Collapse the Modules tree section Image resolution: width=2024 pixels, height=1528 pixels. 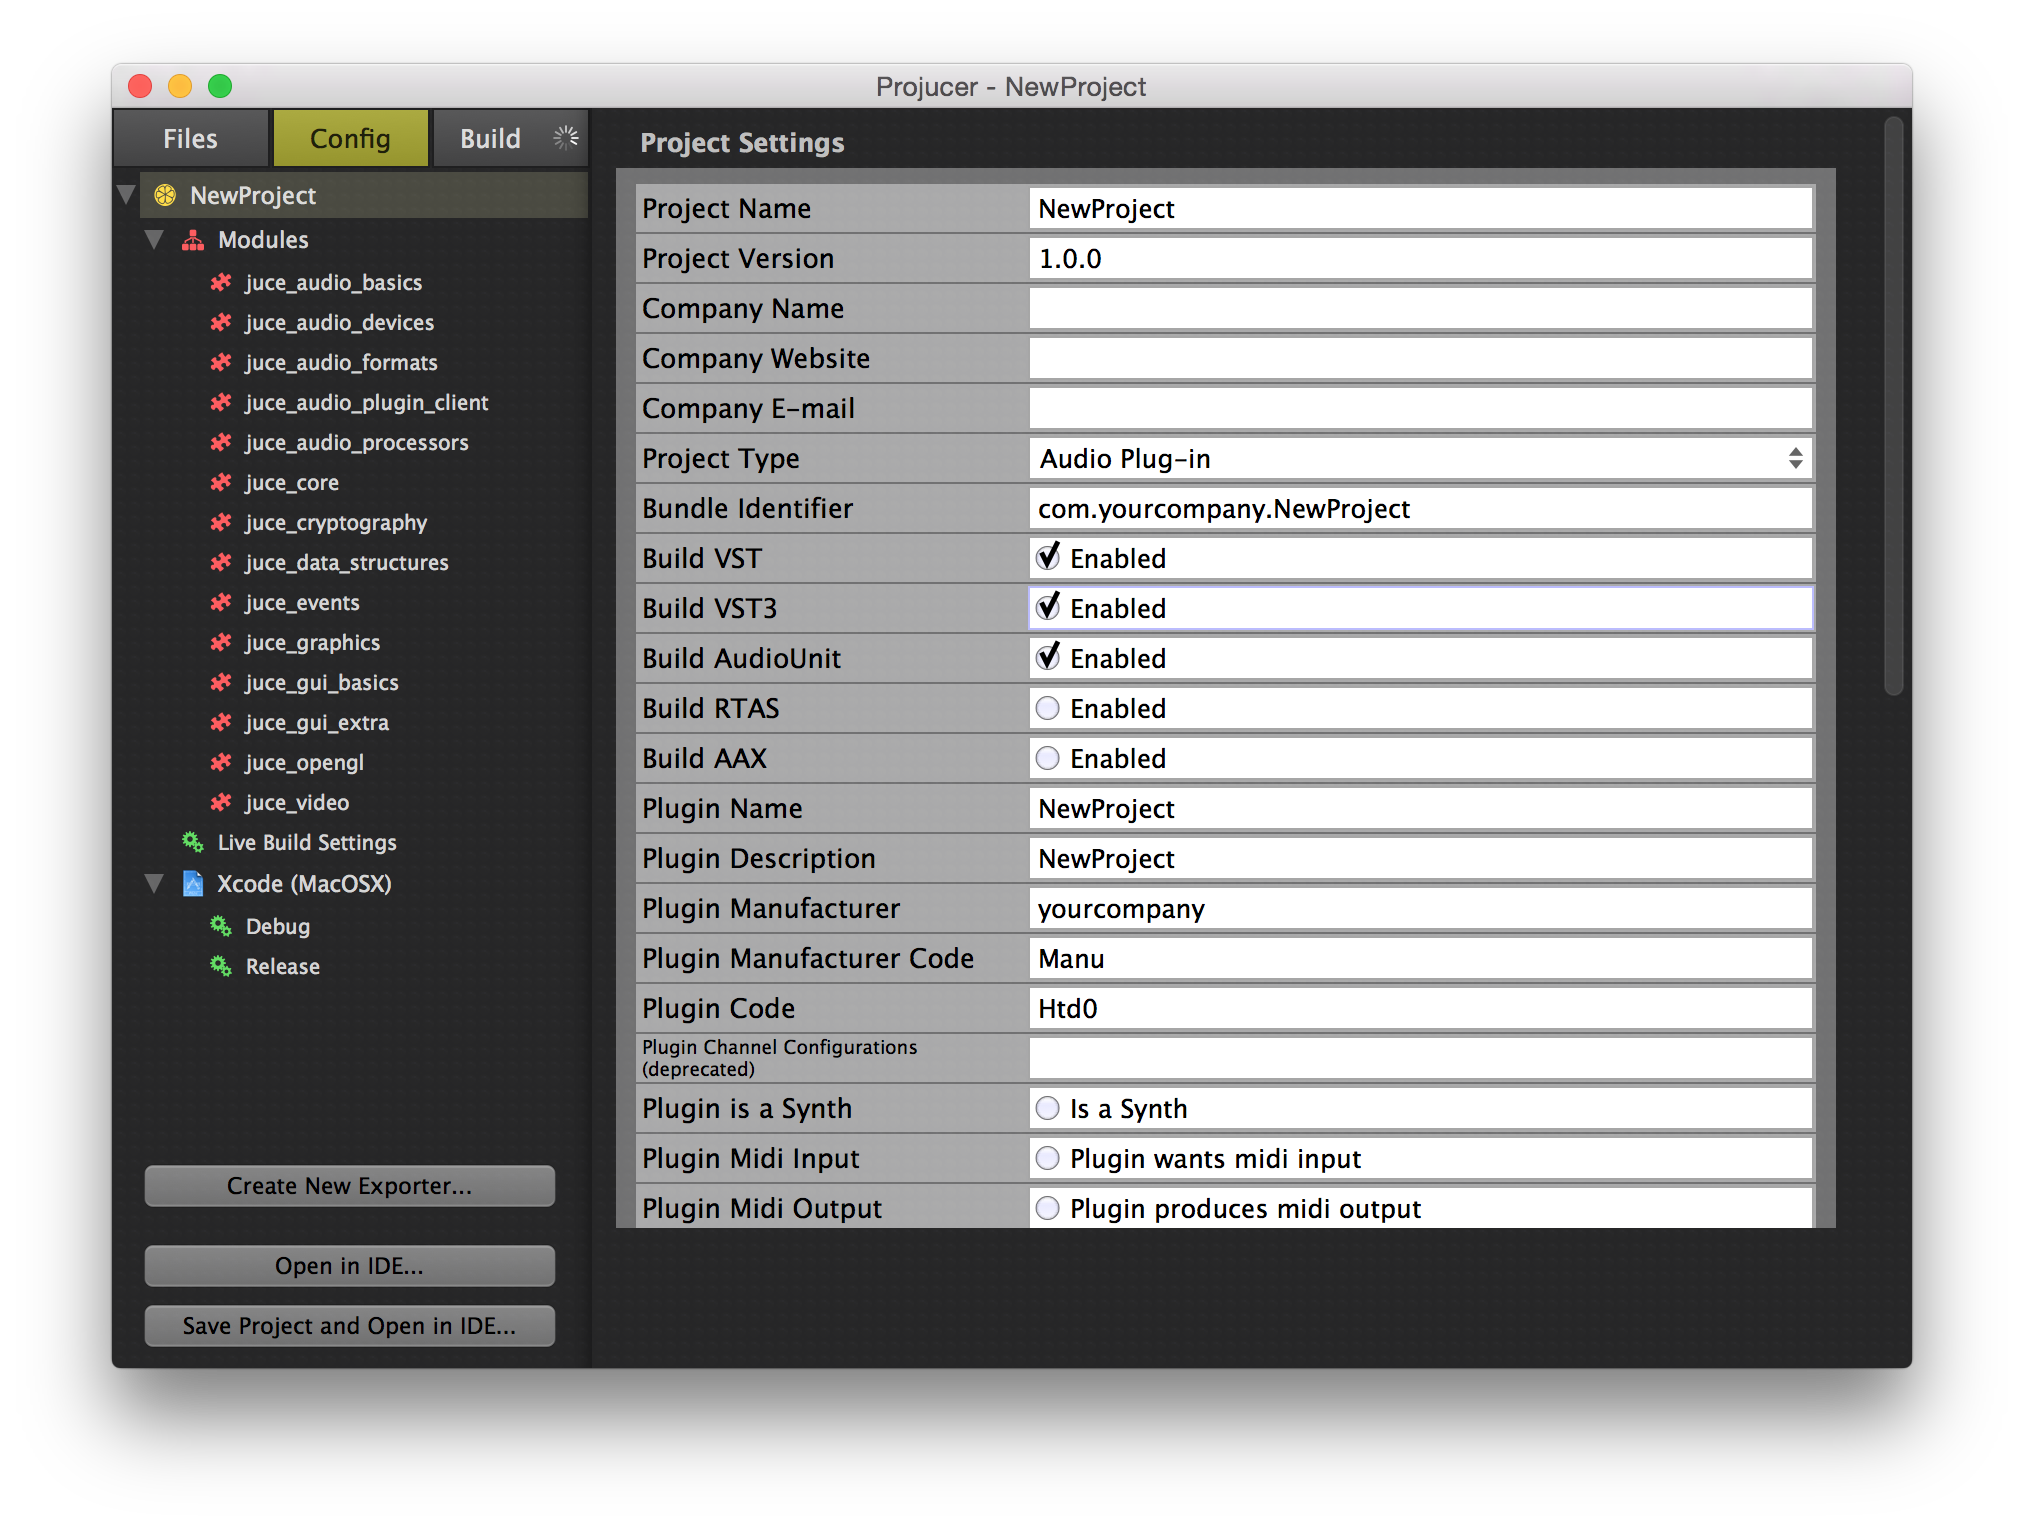[155, 240]
